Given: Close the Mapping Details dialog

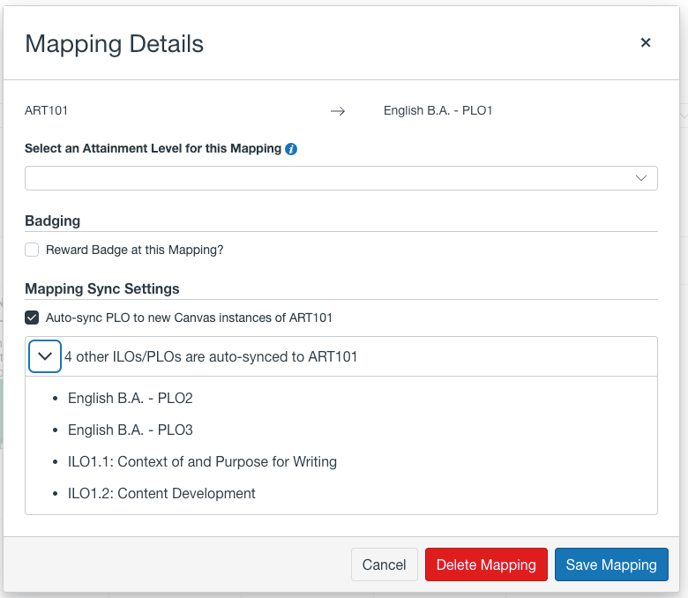Looking at the screenshot, I should click(x=645, y=43).
